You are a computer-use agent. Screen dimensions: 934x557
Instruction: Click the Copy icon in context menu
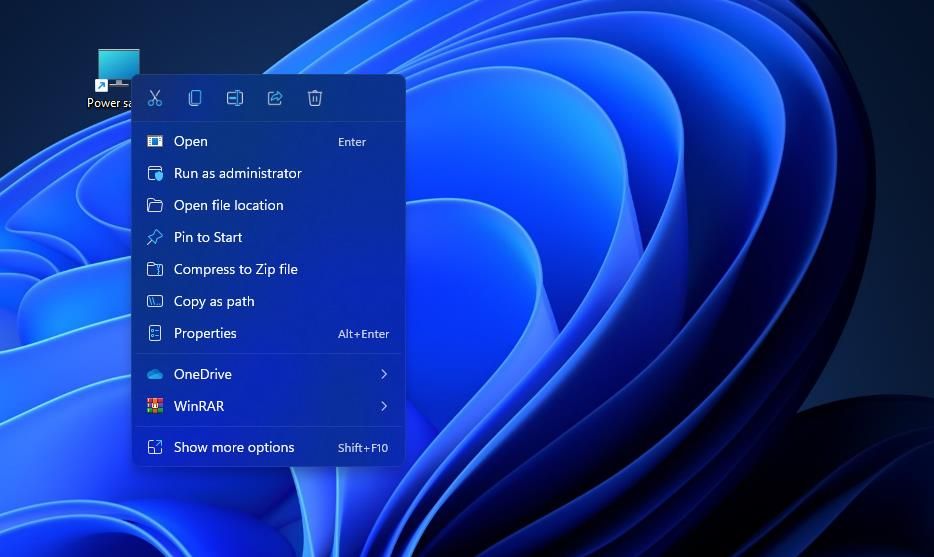195,98
